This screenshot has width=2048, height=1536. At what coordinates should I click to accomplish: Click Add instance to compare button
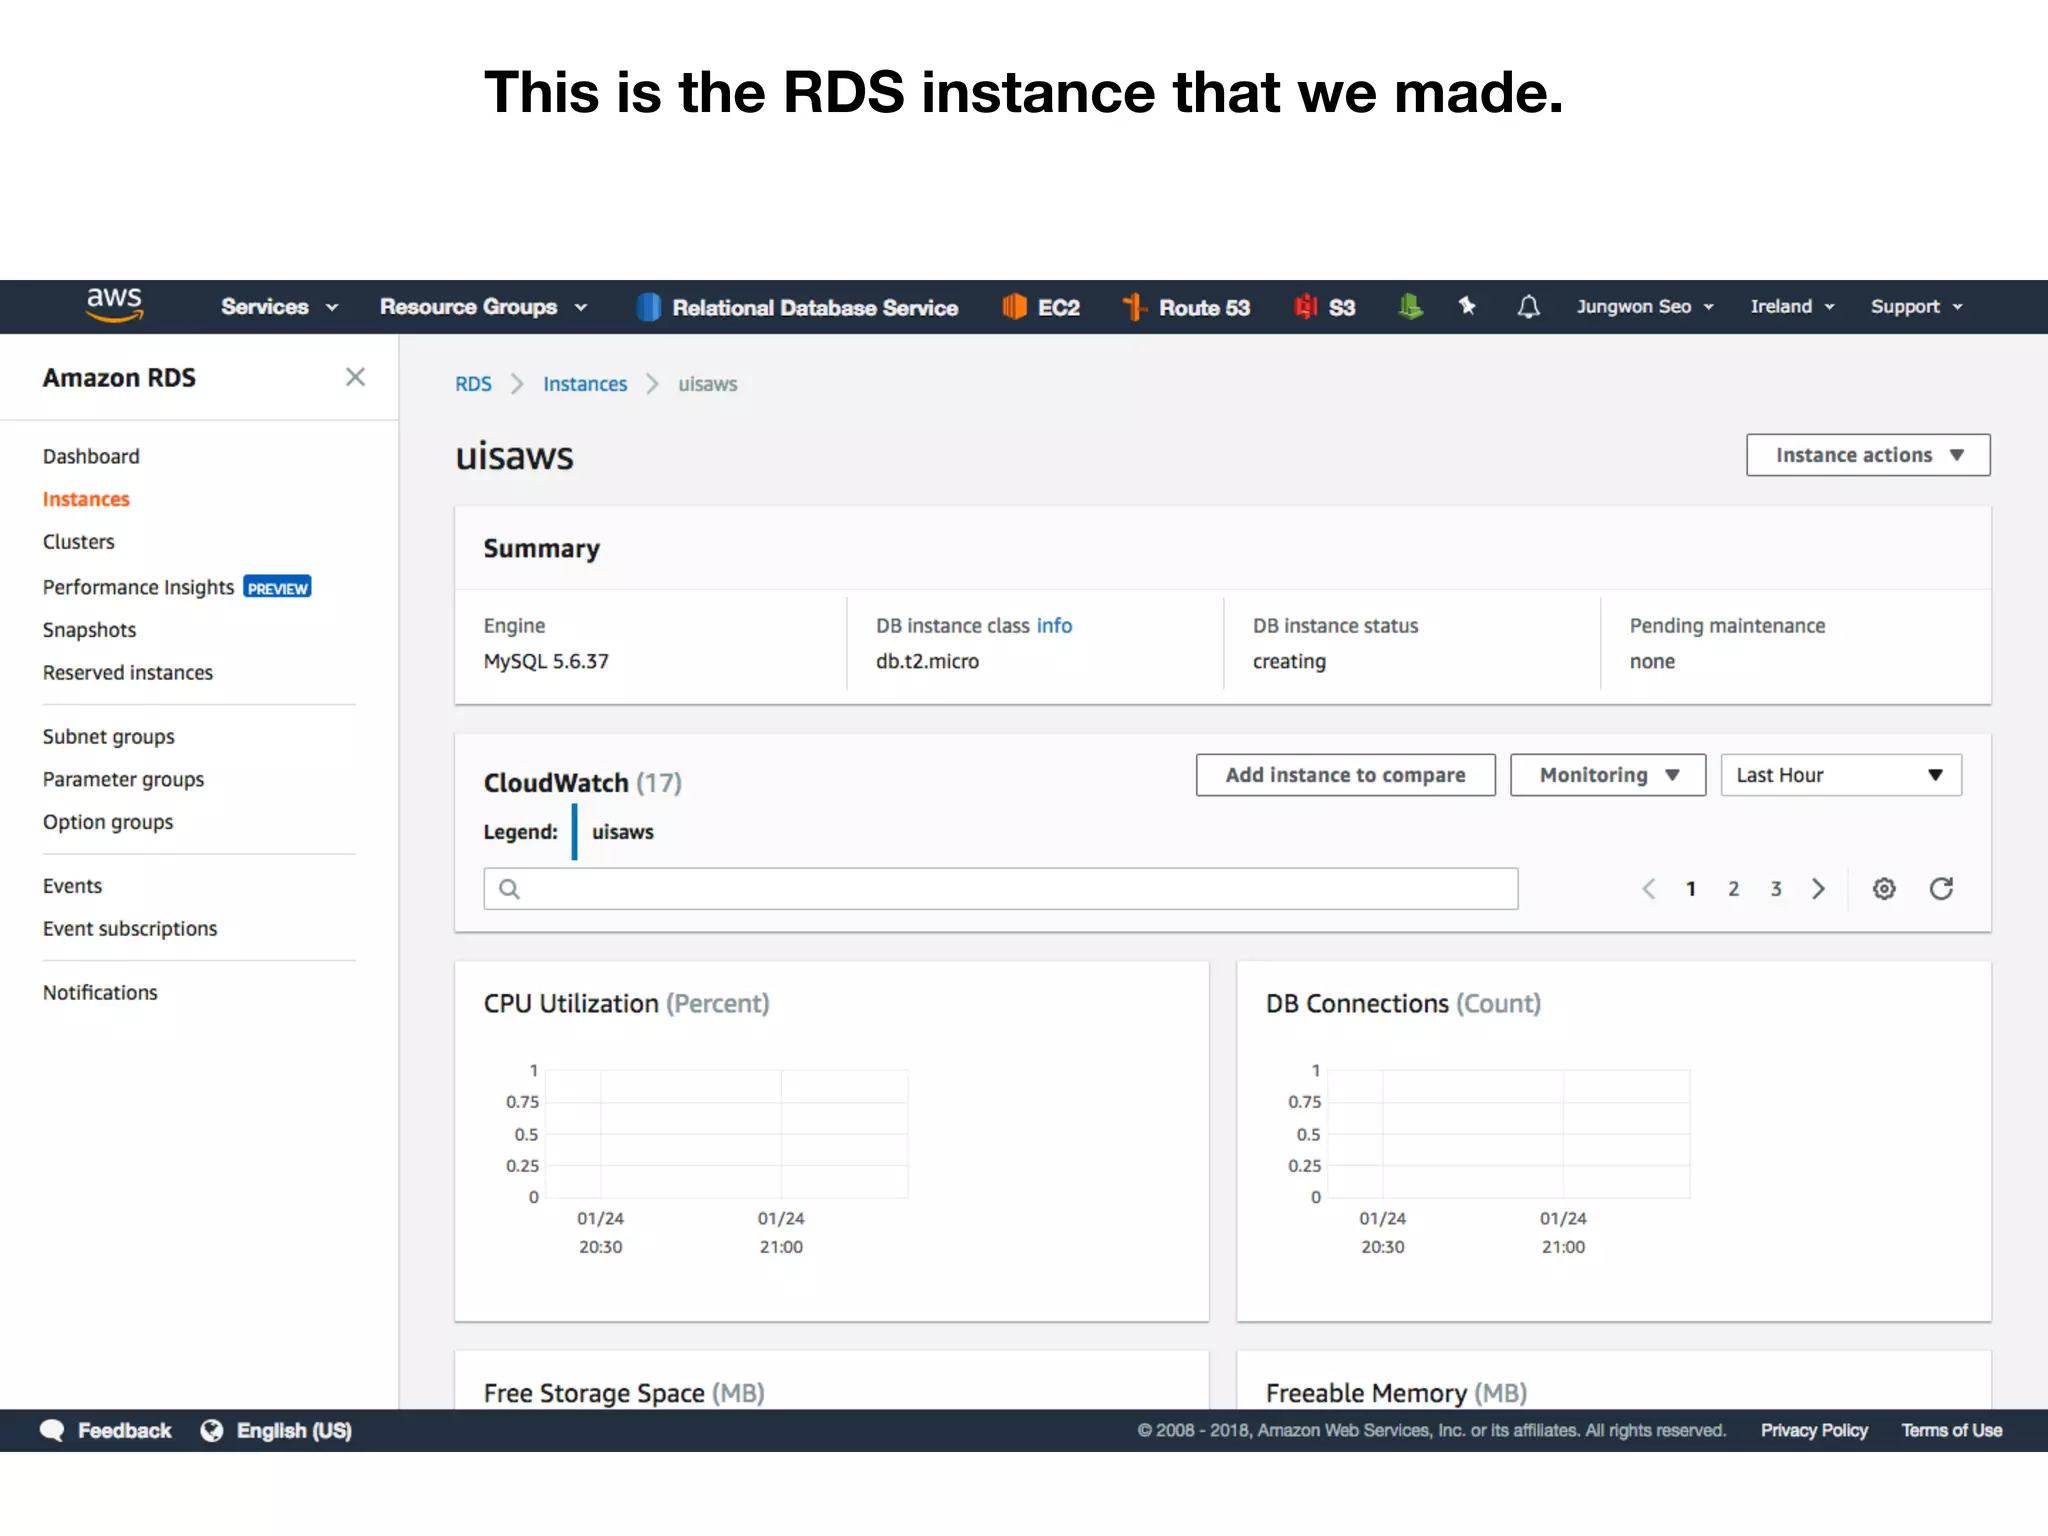1345,775
